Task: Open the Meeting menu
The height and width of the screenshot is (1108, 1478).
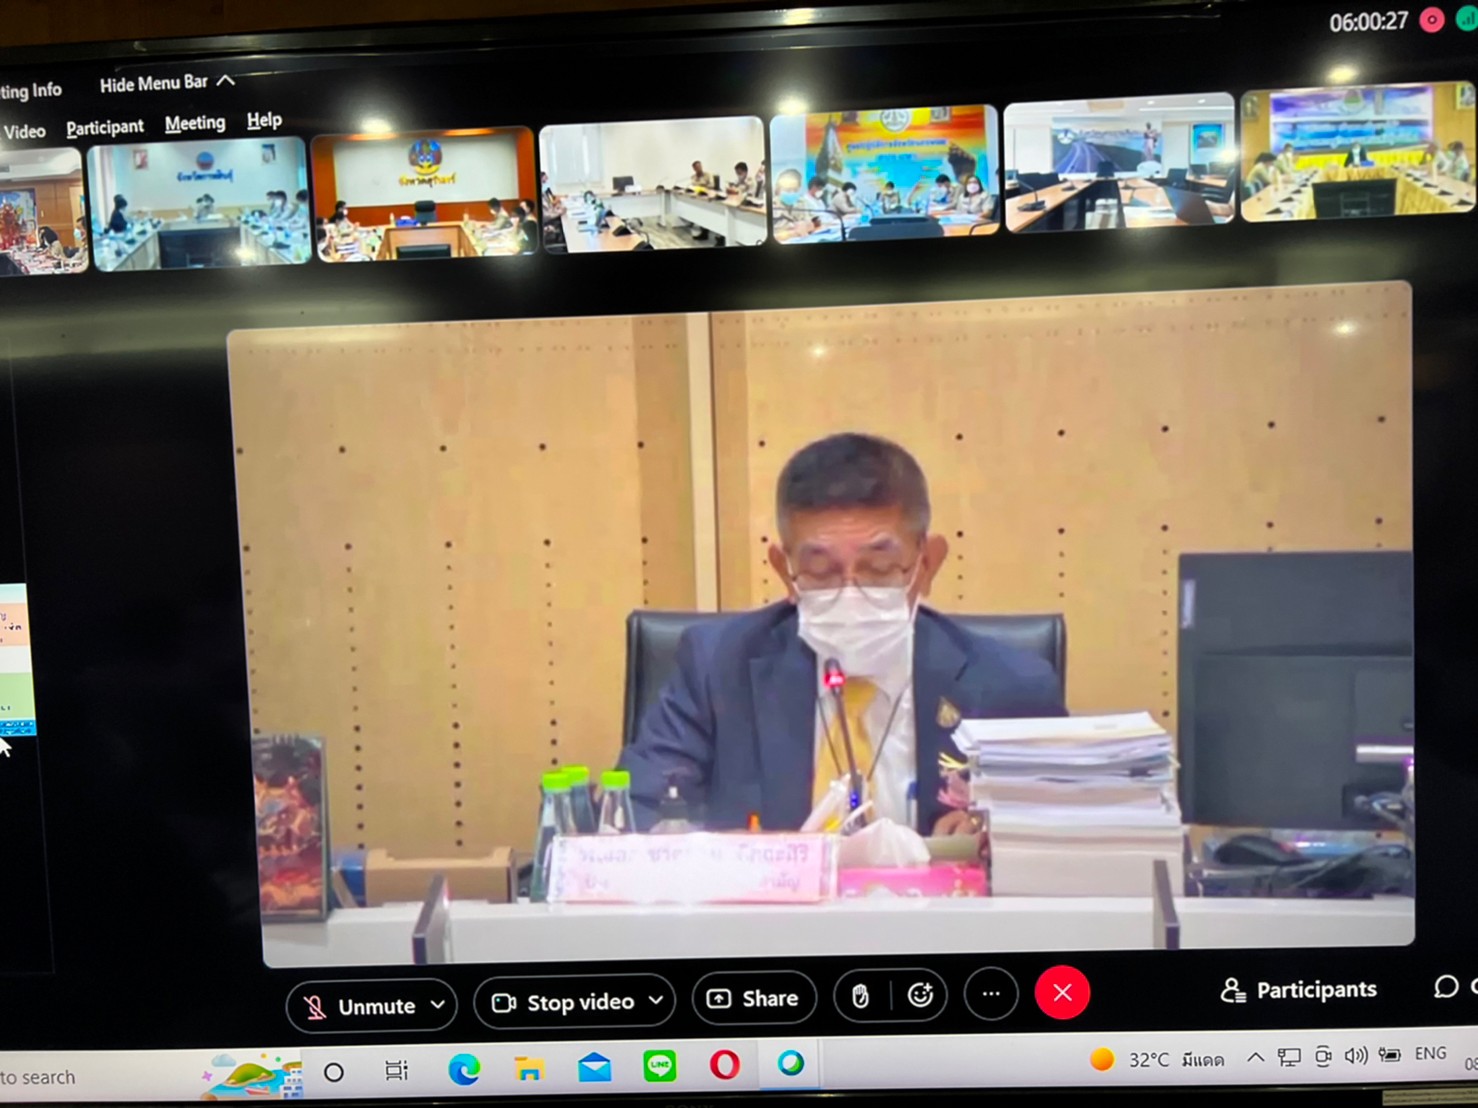Action: pos(194,122)
